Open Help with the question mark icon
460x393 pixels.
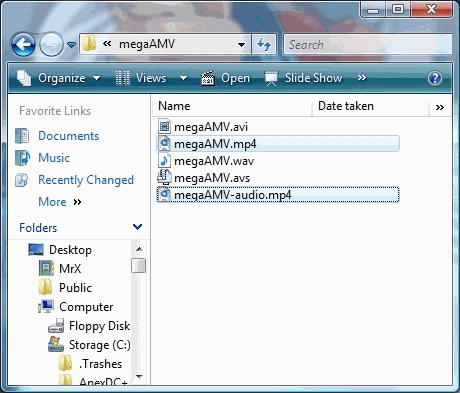pos(435,78)
